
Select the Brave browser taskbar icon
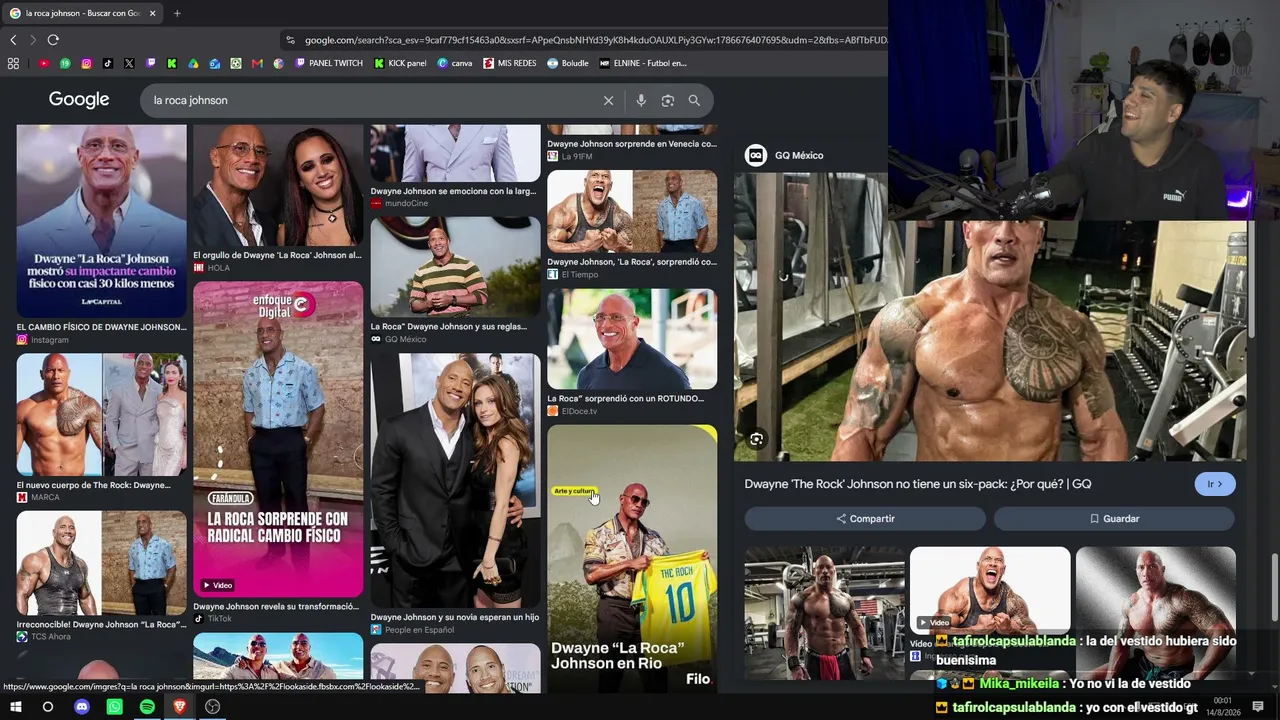click(x=180, y=707)
